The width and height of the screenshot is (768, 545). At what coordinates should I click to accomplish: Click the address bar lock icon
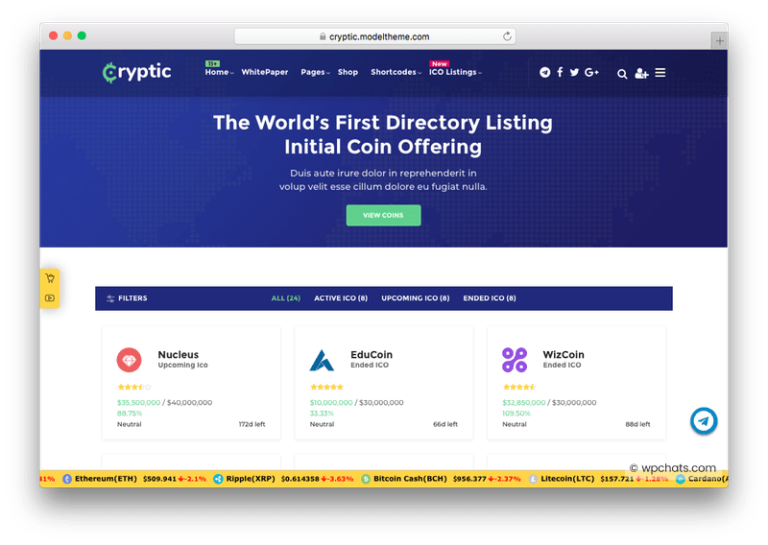[x=323, y=37]
